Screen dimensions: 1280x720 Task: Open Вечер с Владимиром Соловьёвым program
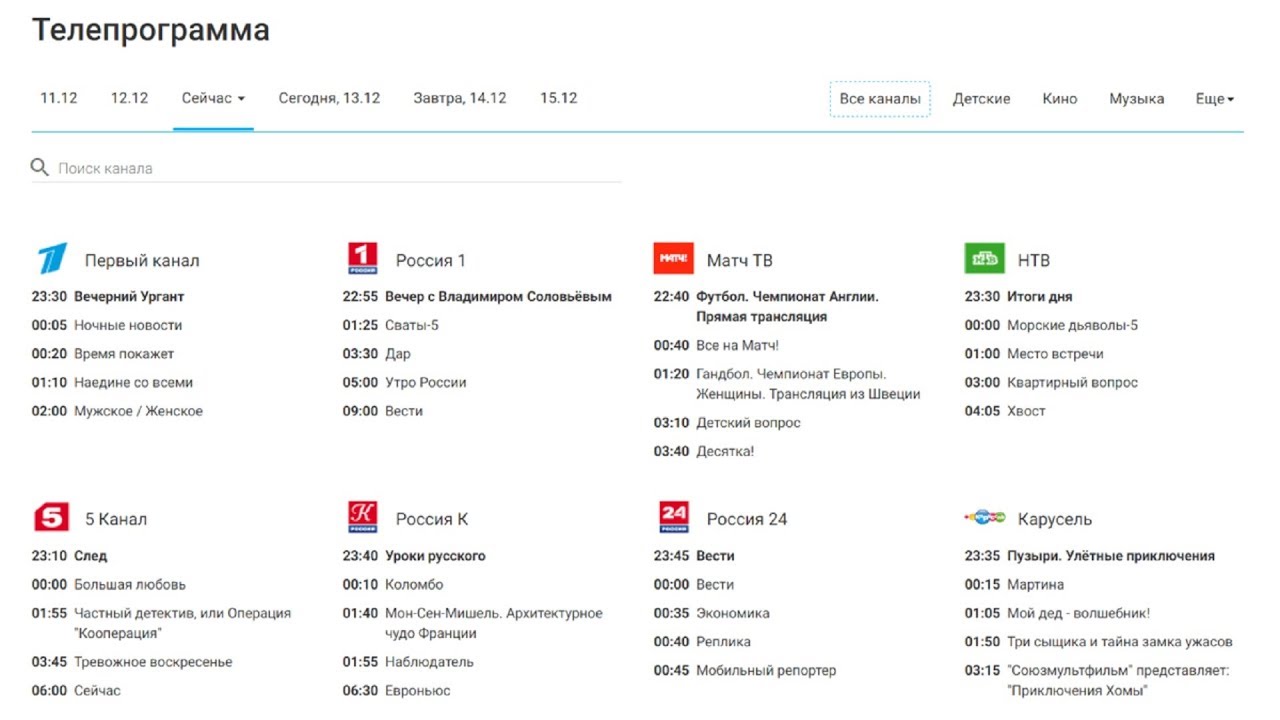[498, 297]
